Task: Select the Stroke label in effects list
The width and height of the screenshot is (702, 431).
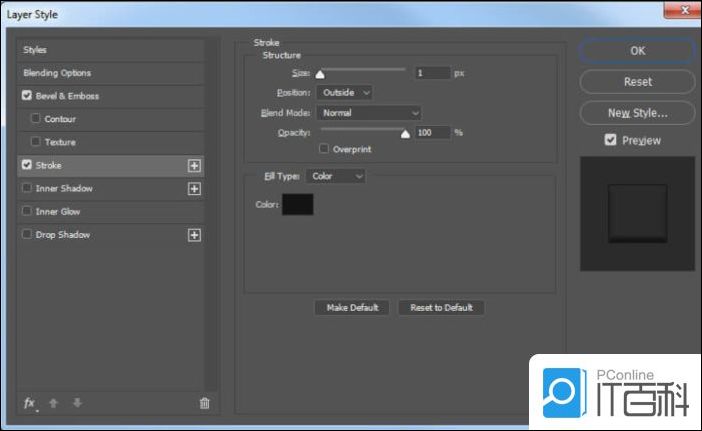Action: pos(48,165)
